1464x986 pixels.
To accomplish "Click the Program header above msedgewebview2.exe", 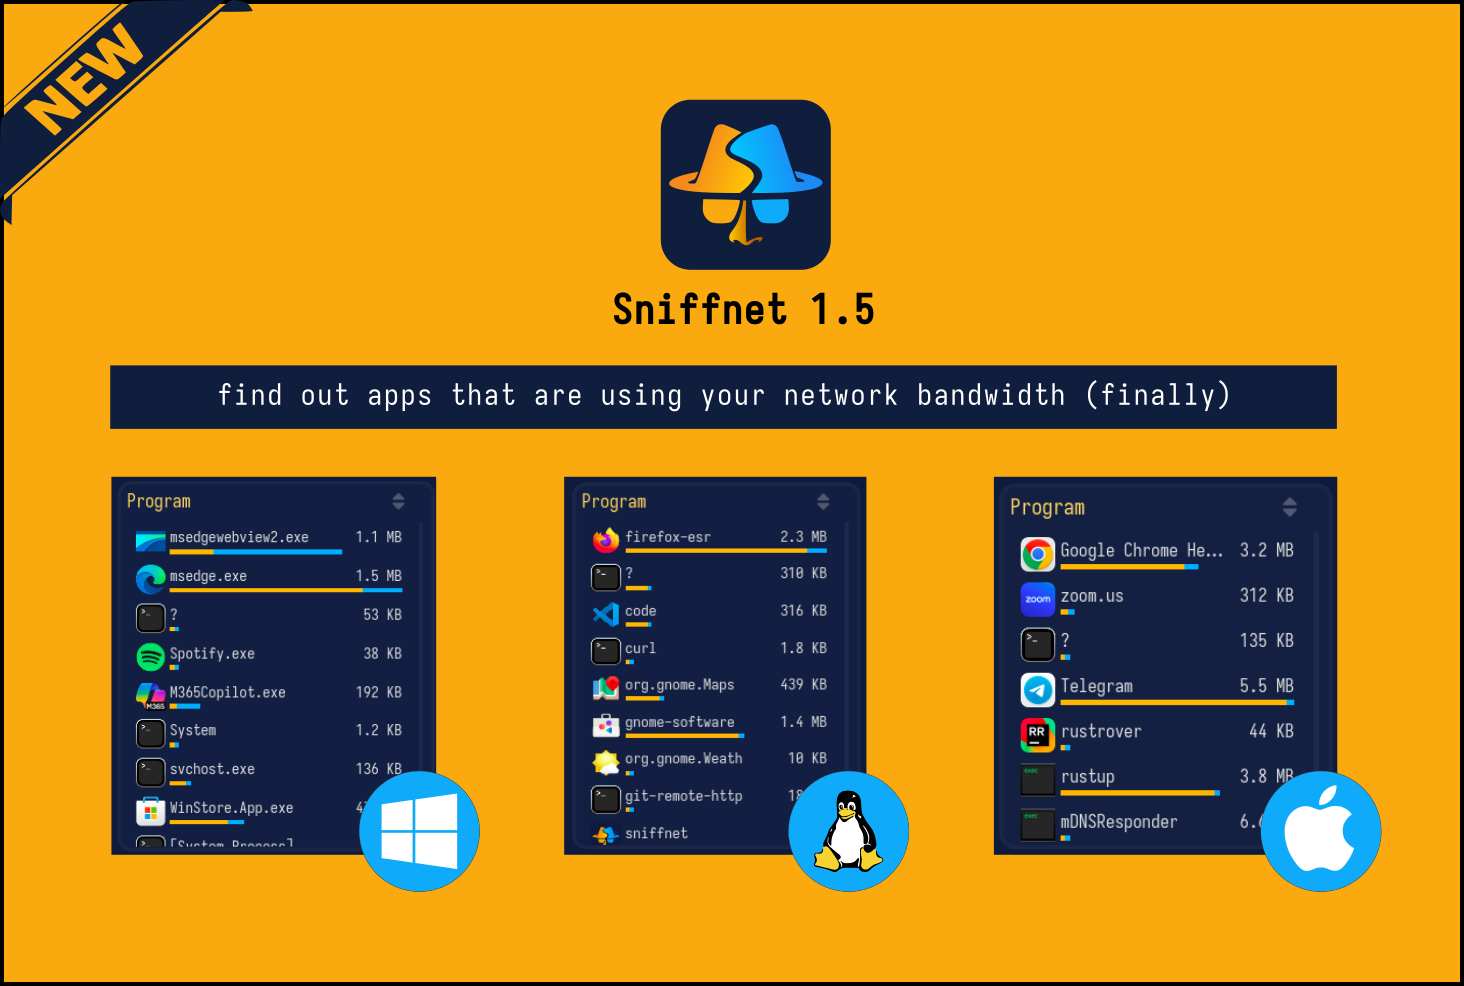I will [x=159, y=501].
